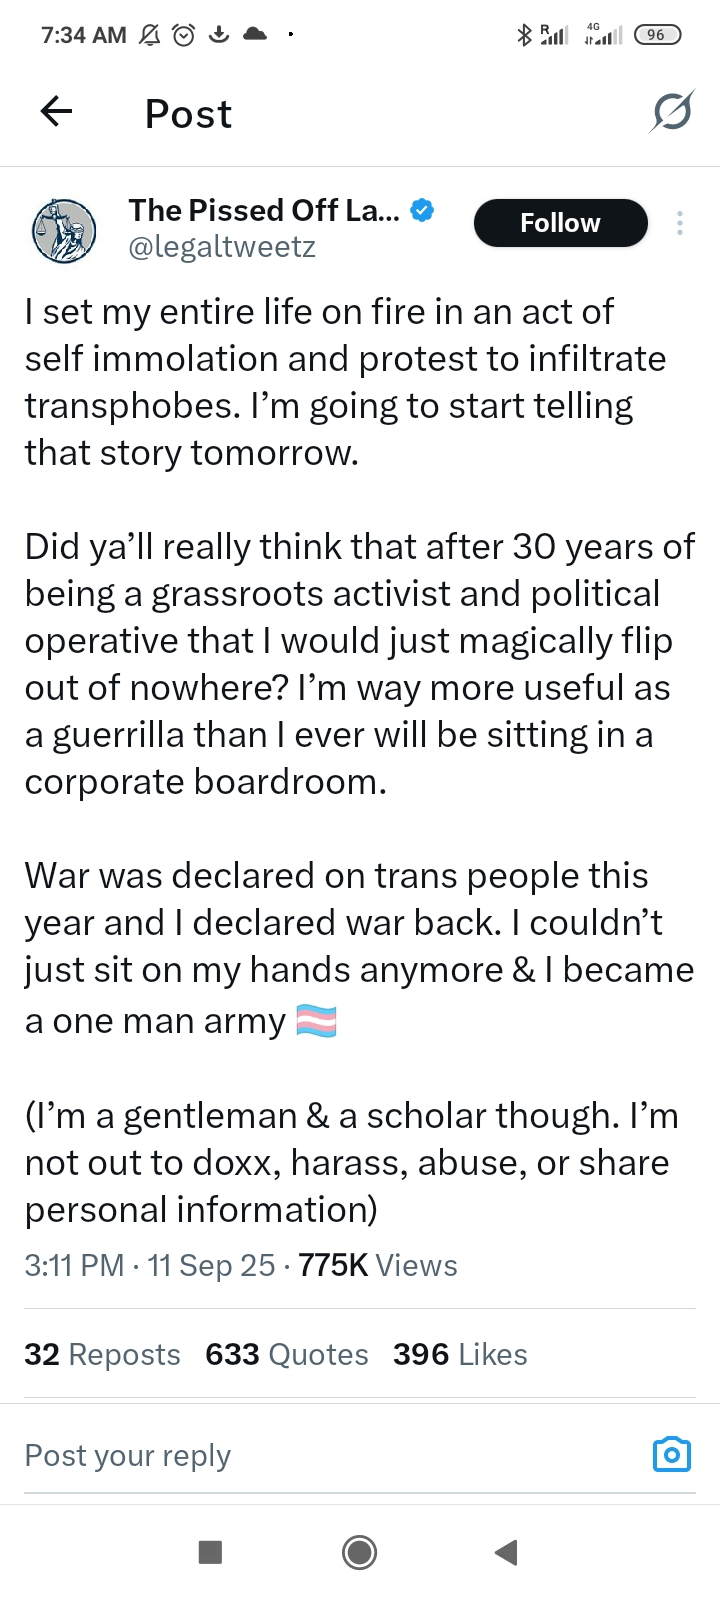
Task: Follow The Pissed Off Lawyer account
Action: [x=560, y=223]
